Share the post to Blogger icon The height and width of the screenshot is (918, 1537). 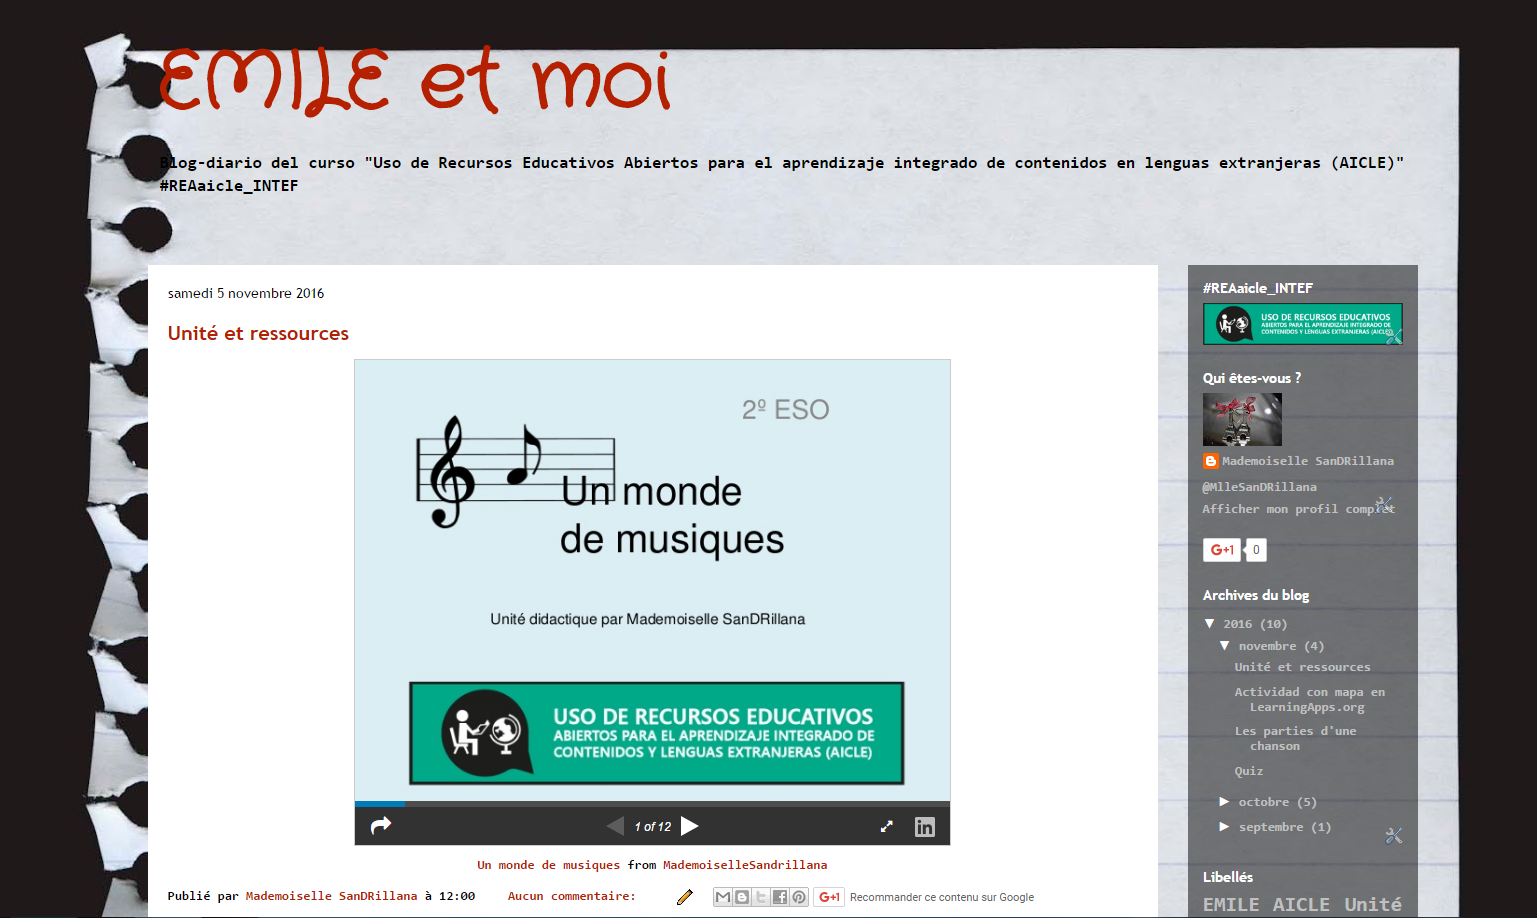coord(741,897)
